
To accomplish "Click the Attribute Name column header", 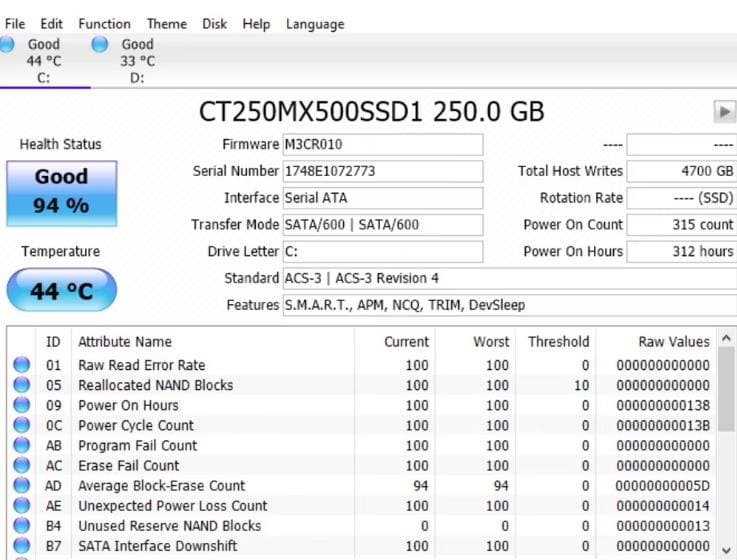I will [x=212, y=342].
